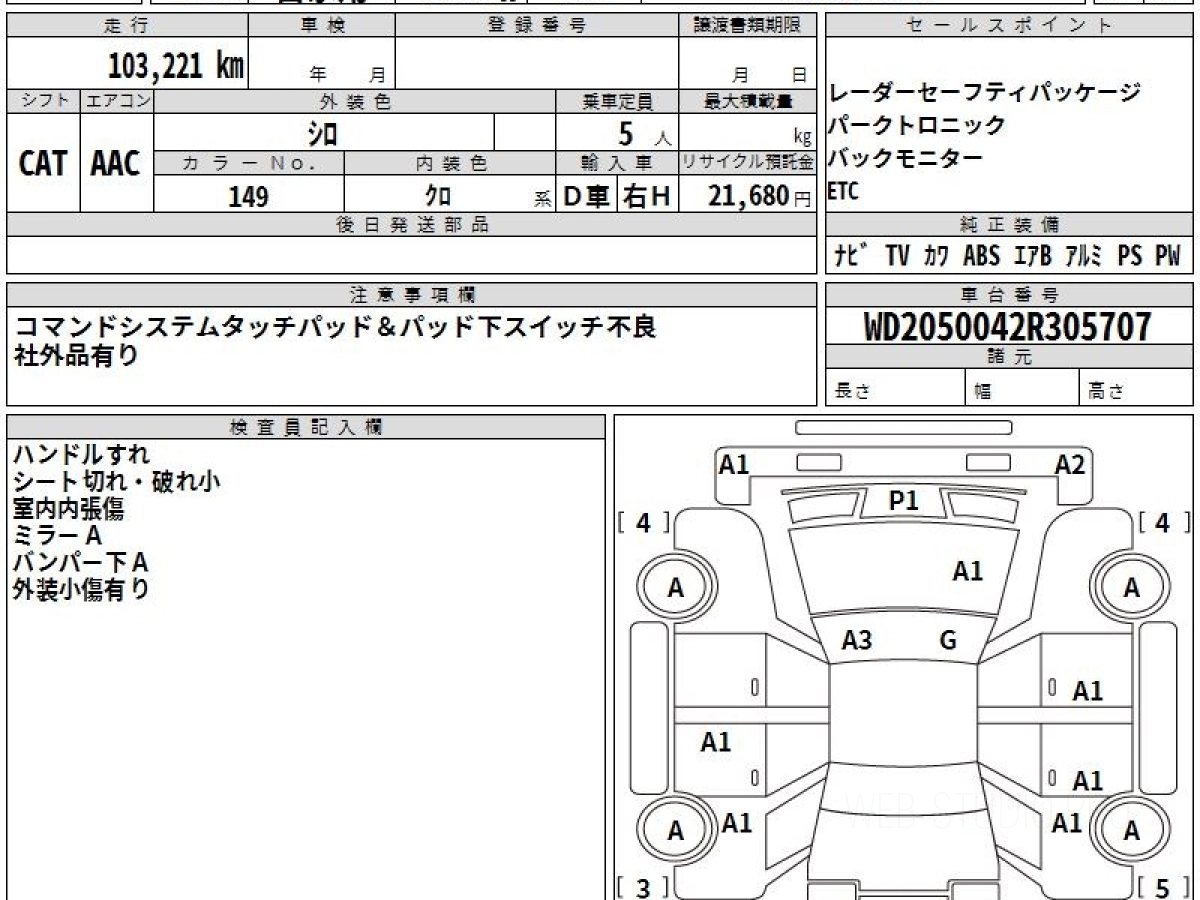Select the exterior color value シロ
This screenshot has width=1200, height=900.
point(322,133)
